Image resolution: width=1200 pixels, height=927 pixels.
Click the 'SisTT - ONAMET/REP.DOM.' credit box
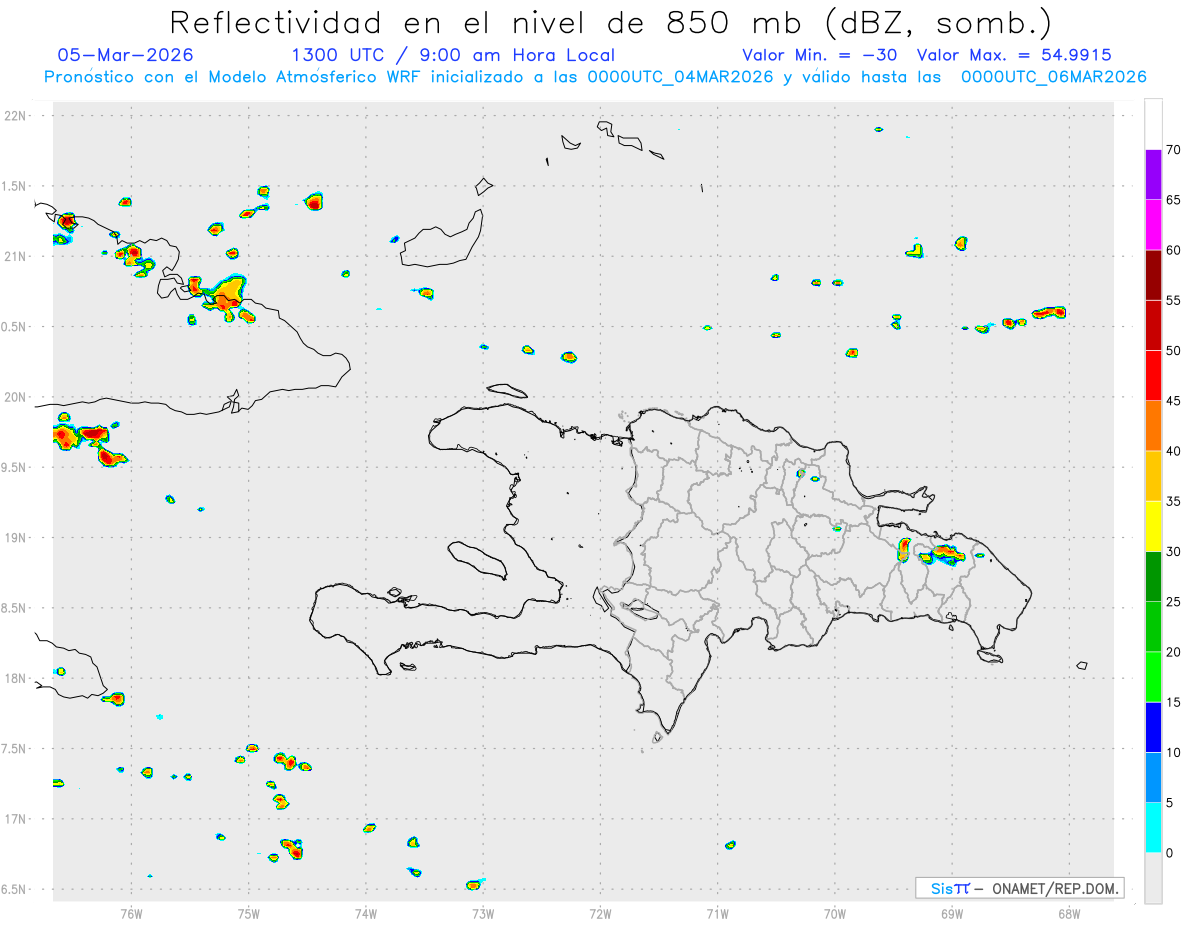[1019, 888]
